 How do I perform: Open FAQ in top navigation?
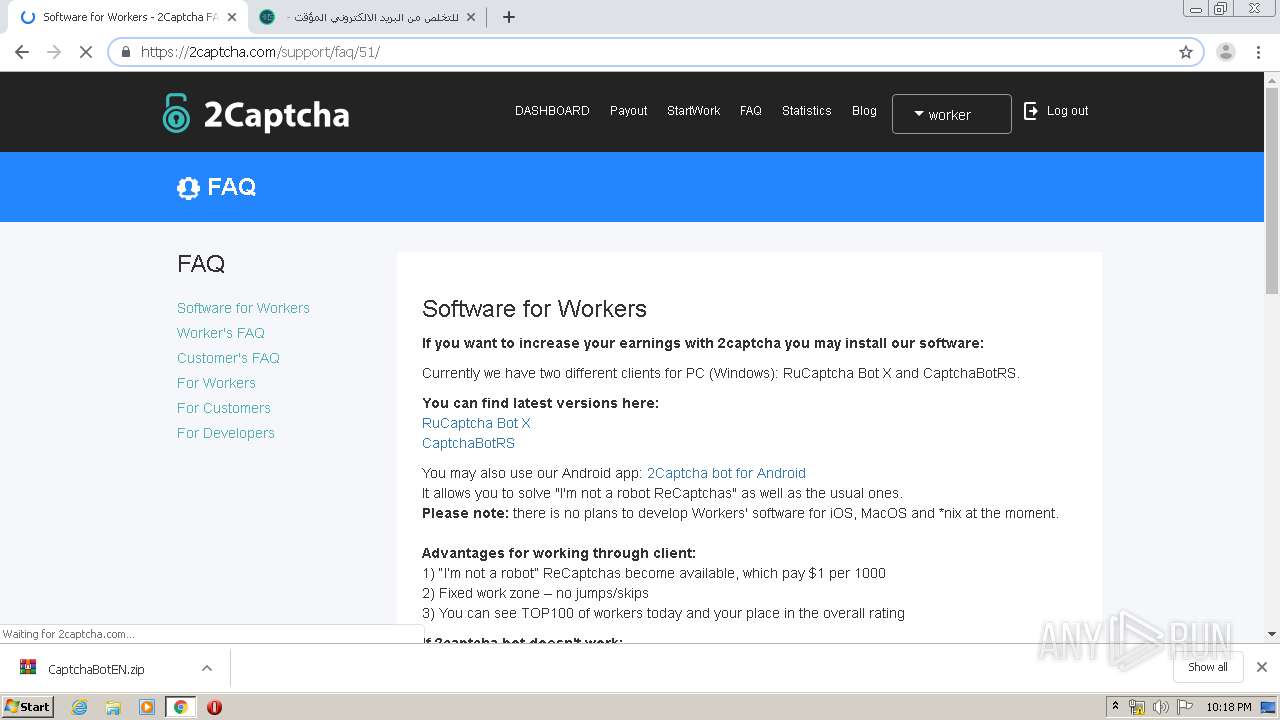[751, 111]
